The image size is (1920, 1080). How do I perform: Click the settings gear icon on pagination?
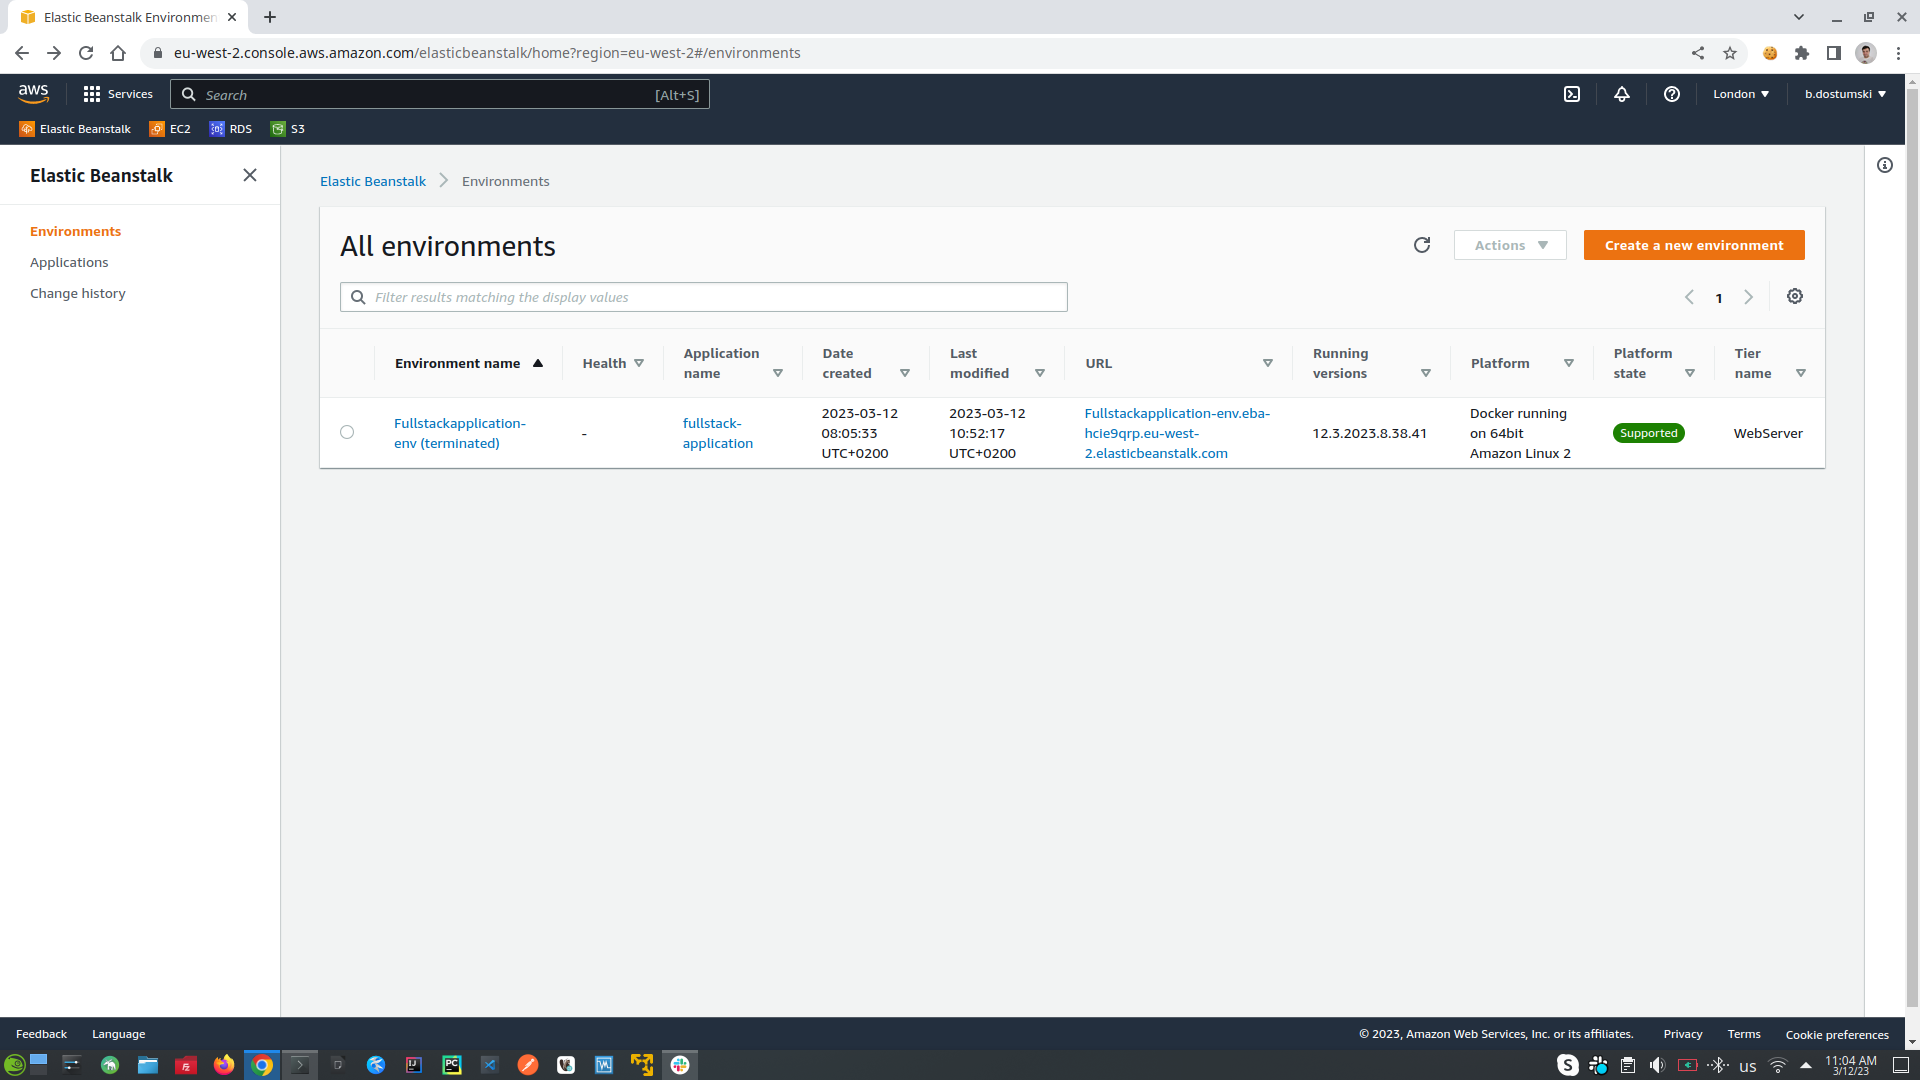tap(1795, 297)
